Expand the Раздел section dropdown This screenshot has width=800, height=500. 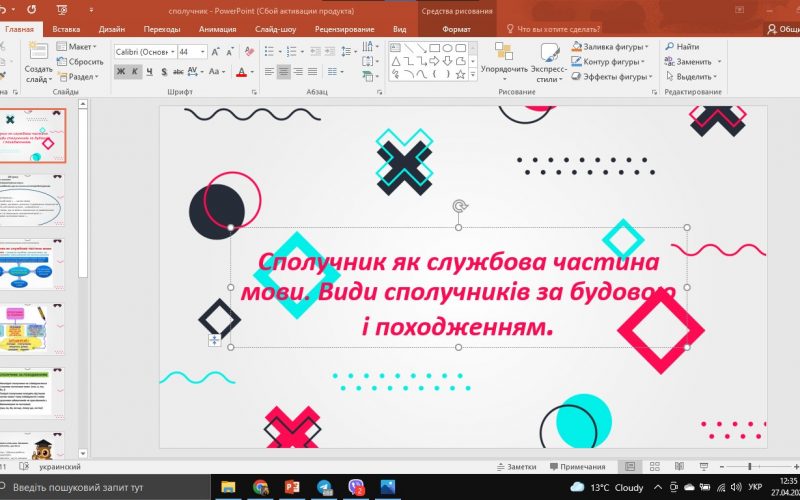[78, 77]
